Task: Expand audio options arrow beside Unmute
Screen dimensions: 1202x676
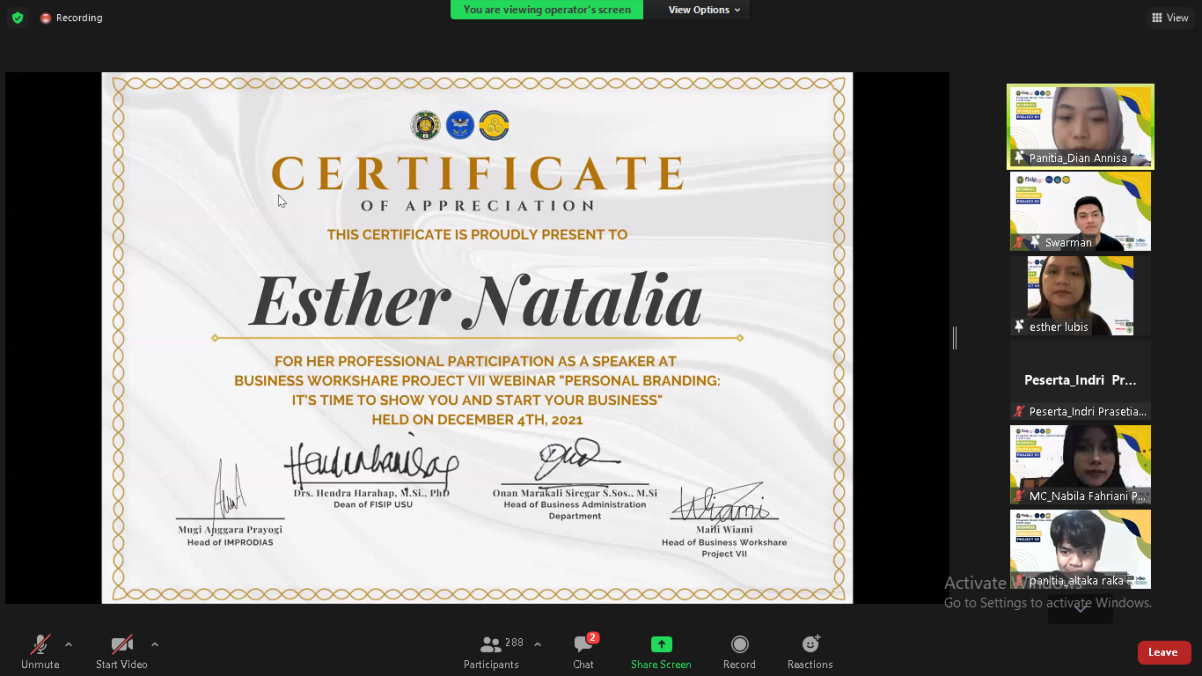Action: pyautogui.click(x=68, y=644)
